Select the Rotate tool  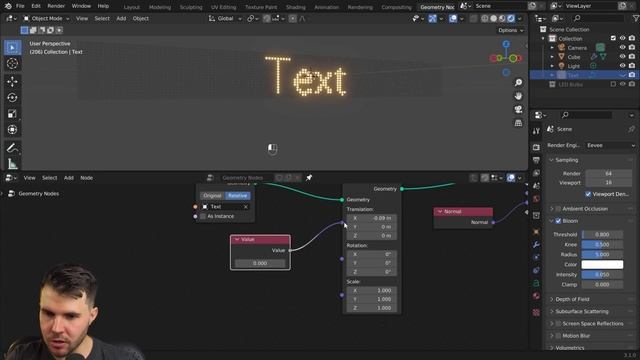(x=12, y=98)
